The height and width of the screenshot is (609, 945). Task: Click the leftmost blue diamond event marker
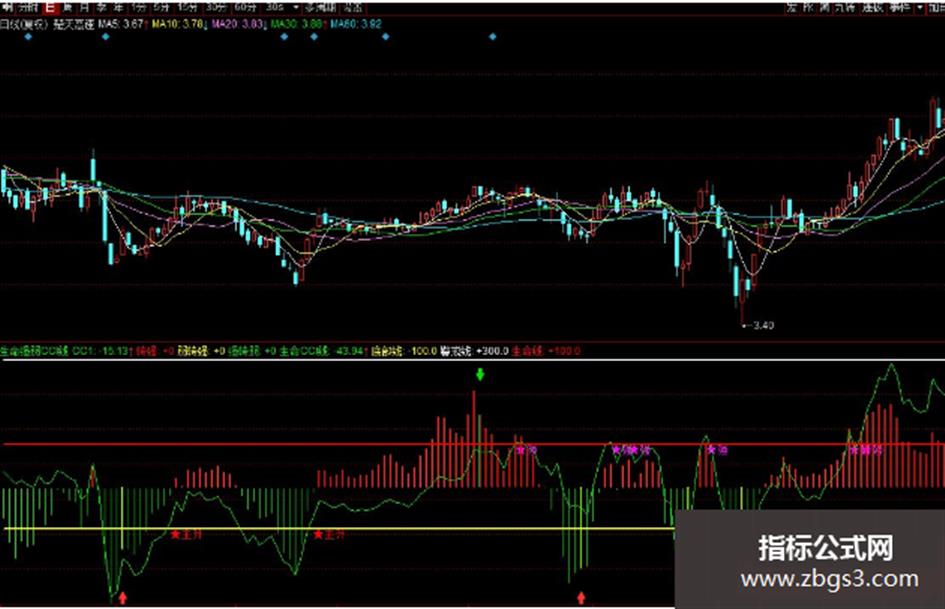click(x=28, y=37)
